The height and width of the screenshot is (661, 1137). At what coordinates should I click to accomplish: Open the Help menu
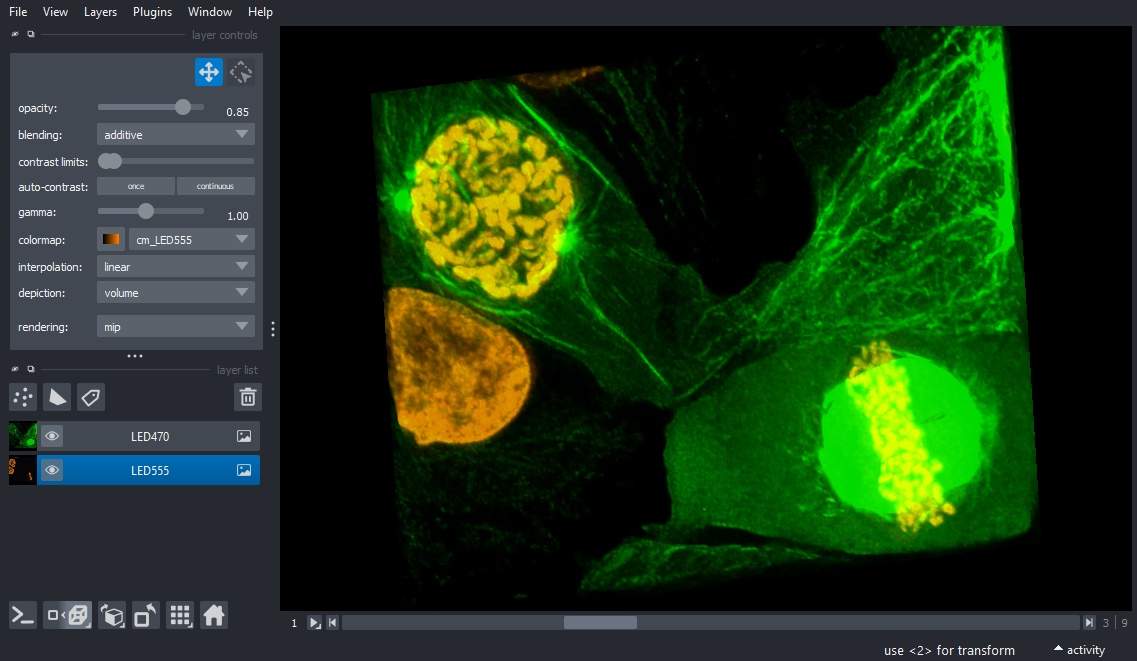click(260, 12)
